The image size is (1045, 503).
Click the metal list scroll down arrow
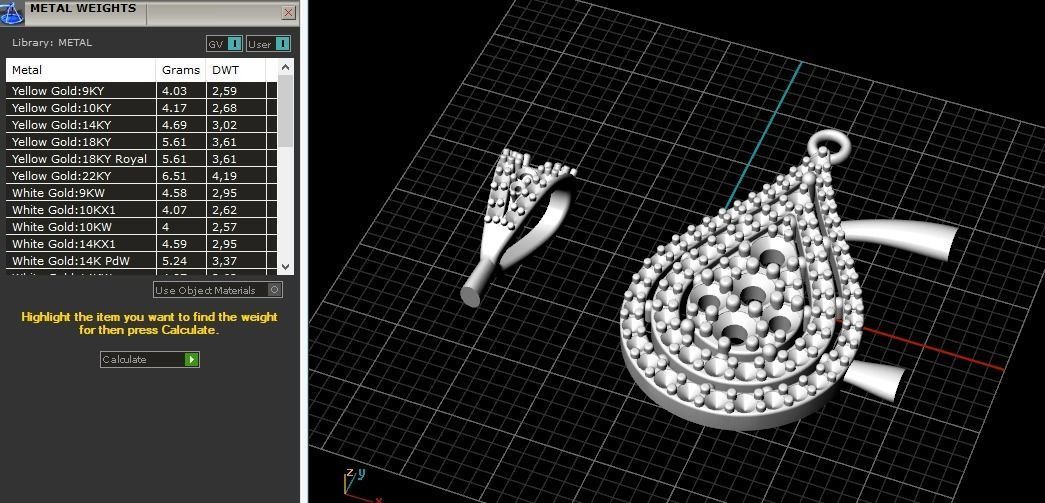click(285, 266)
